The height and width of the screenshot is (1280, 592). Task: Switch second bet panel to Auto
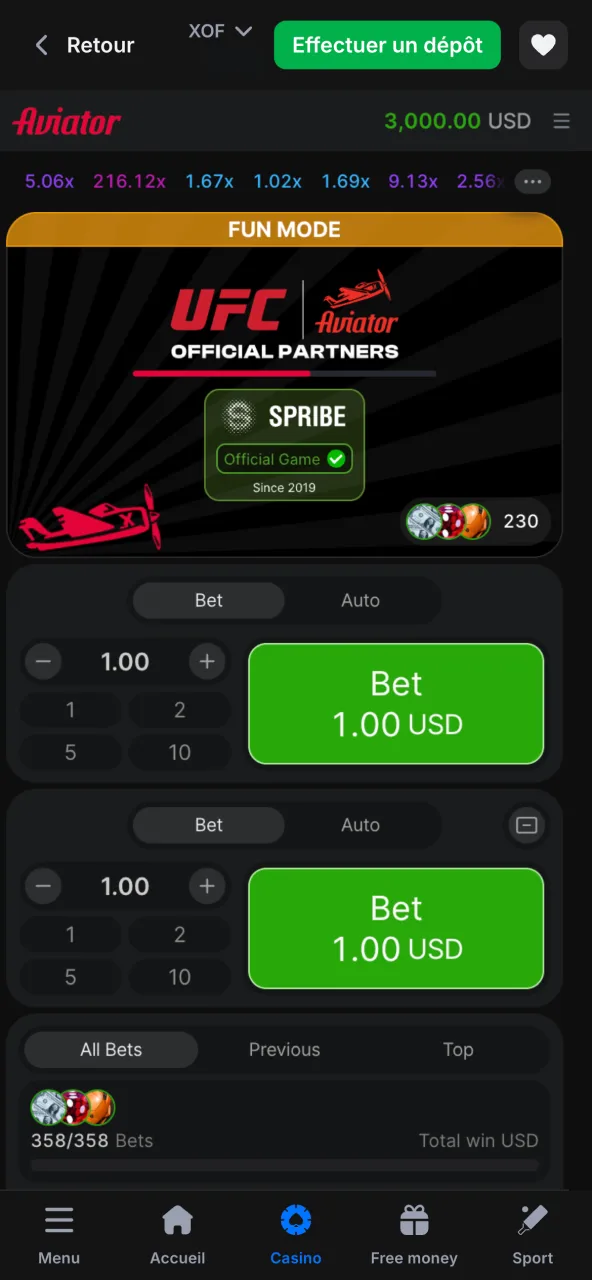[361, 825]
